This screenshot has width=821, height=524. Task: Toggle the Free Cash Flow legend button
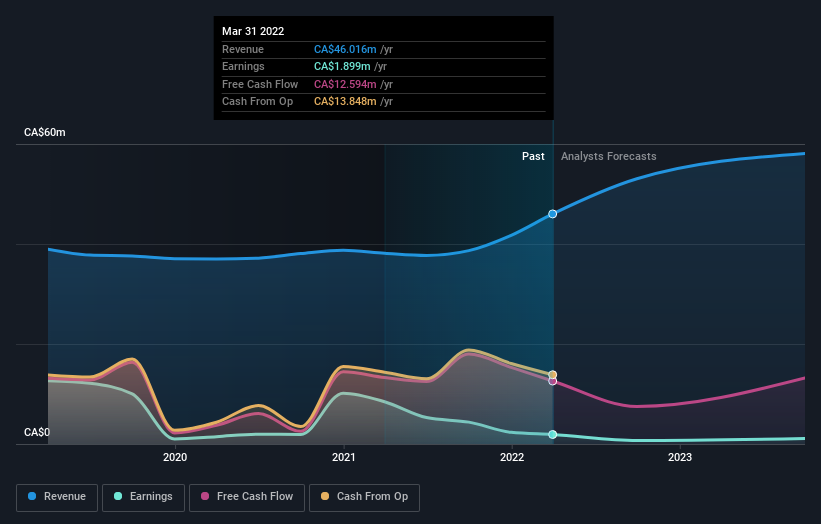pyautogui.click(x=247, y=497)
